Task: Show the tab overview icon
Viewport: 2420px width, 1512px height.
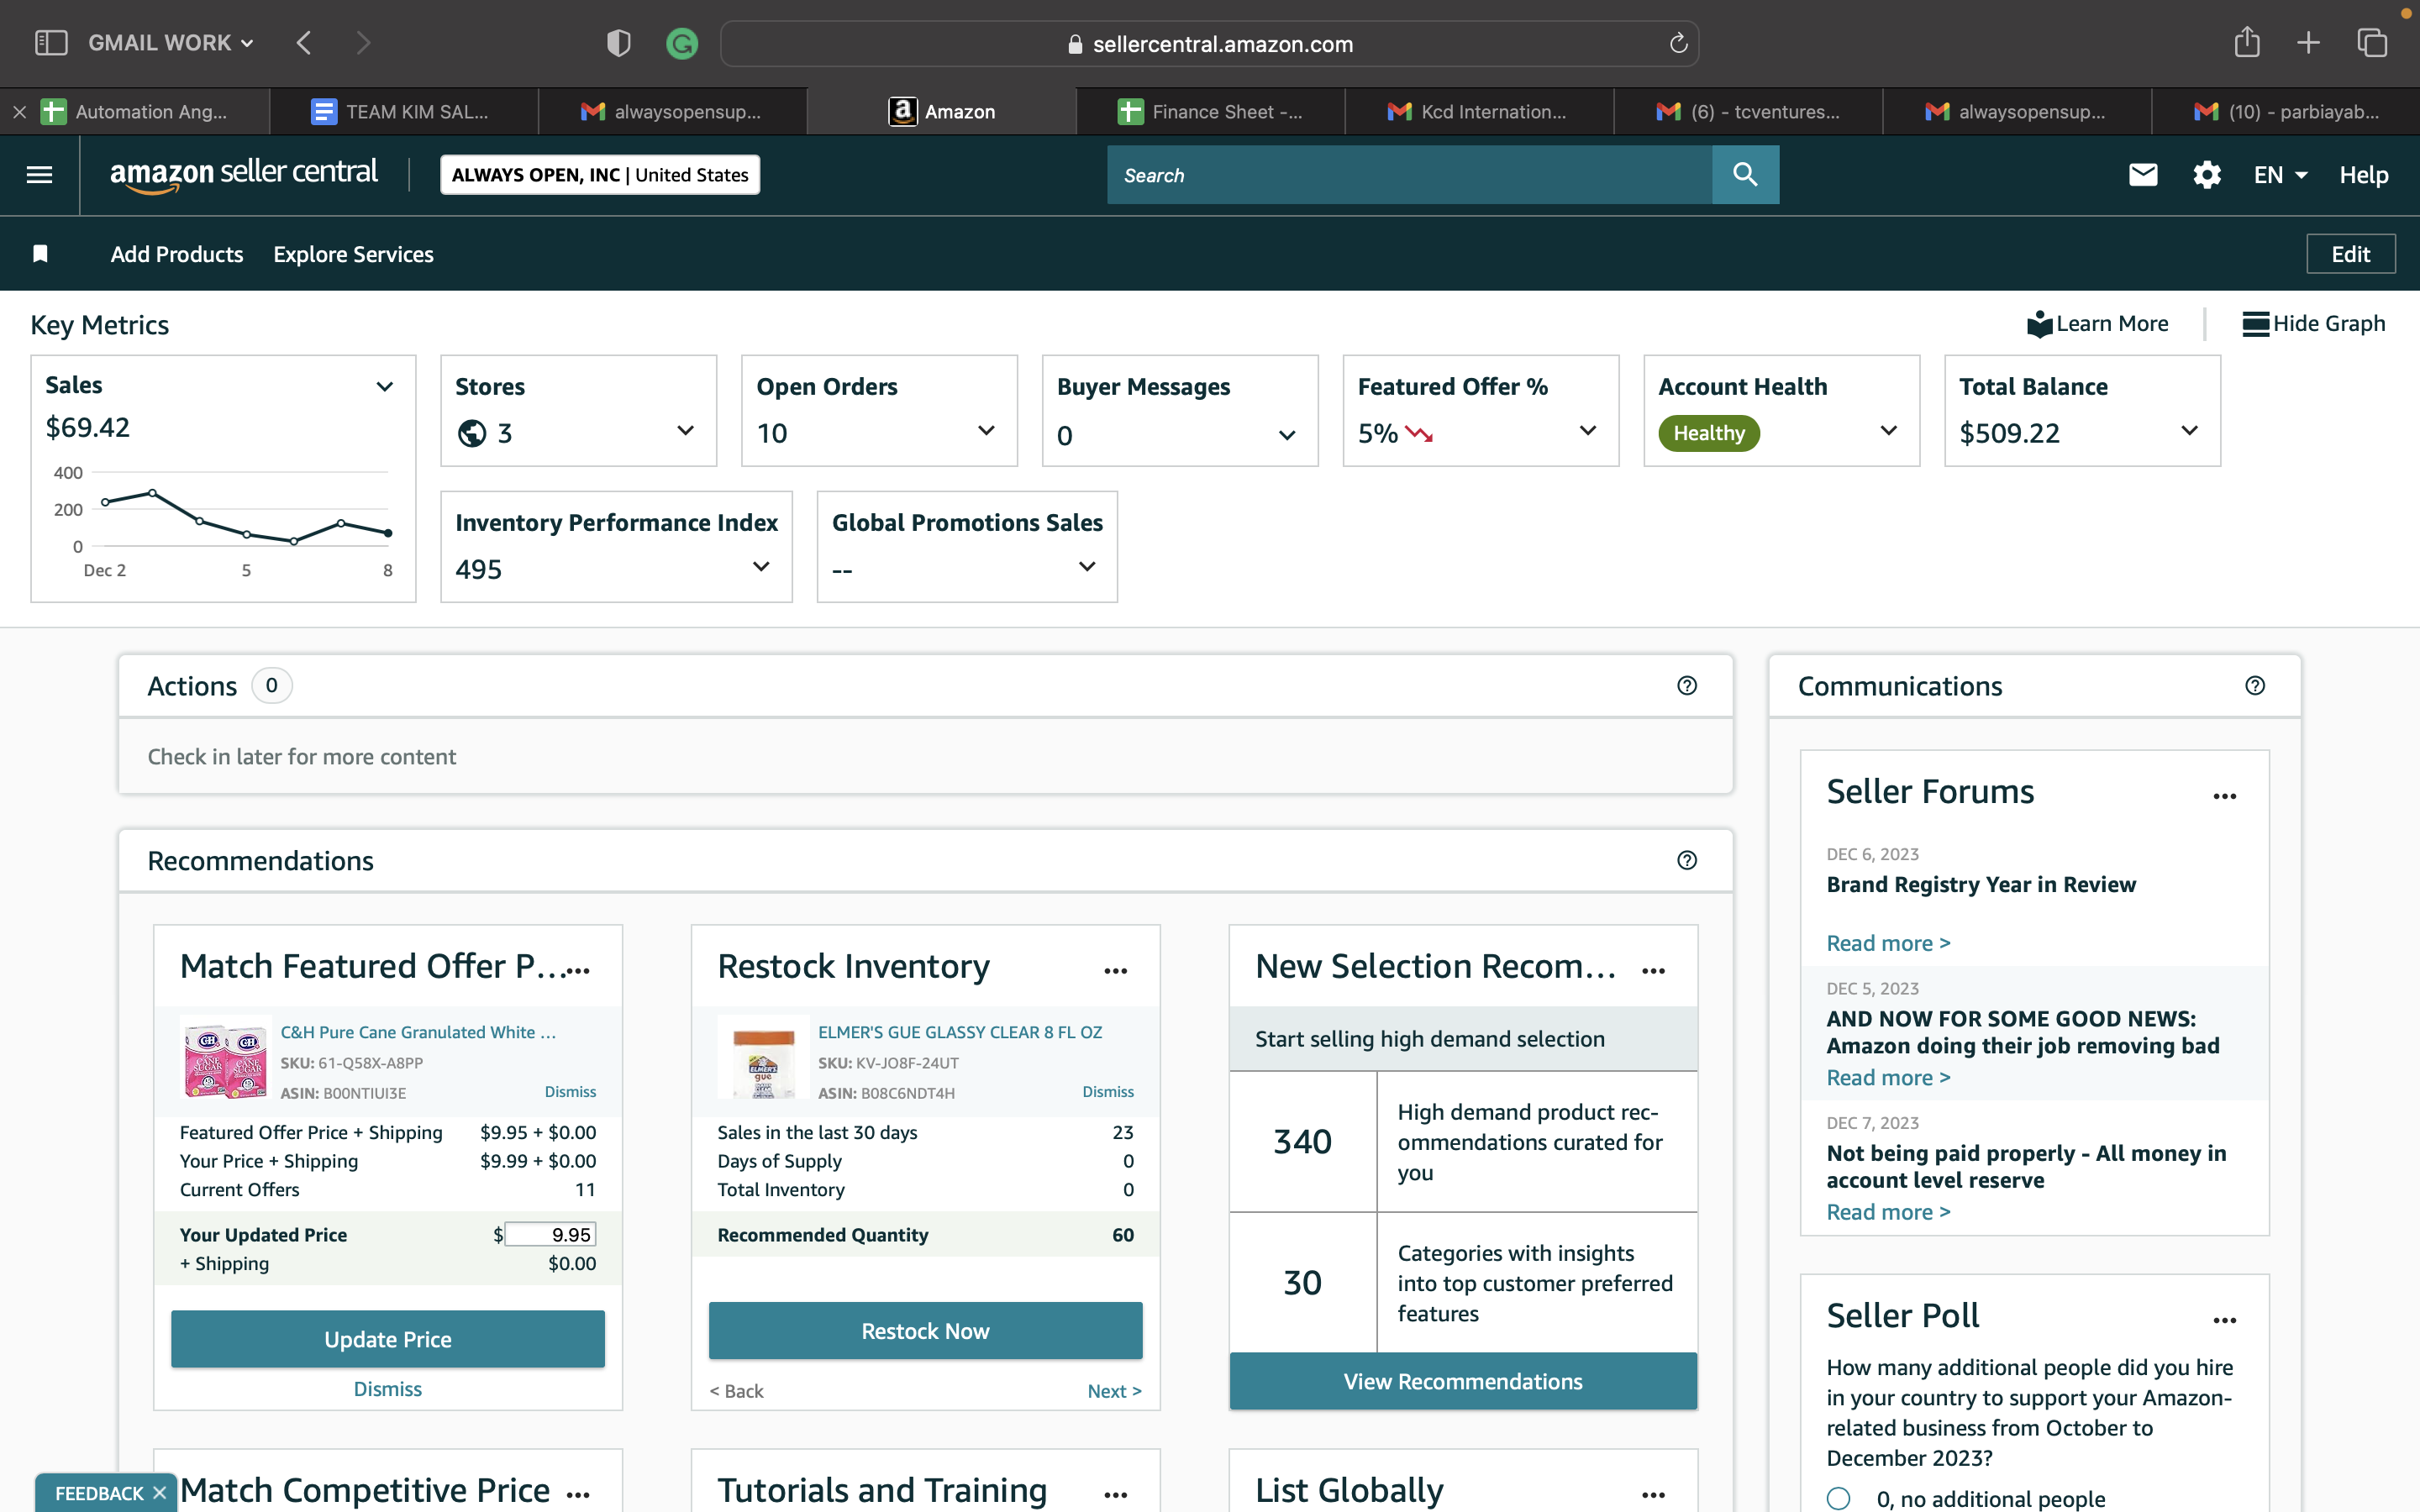Action: click(x=2372, y=43)
